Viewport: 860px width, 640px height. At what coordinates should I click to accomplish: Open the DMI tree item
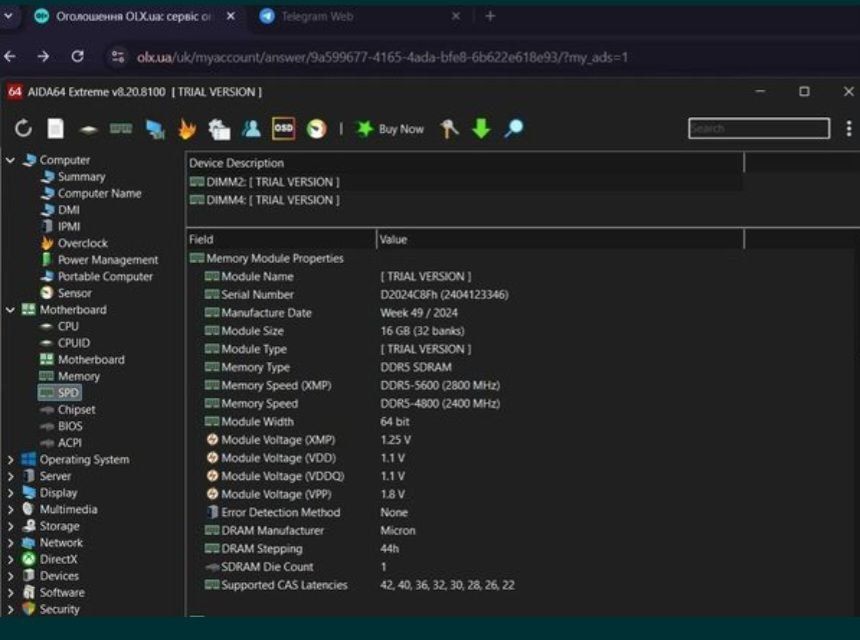coord(60,209)
